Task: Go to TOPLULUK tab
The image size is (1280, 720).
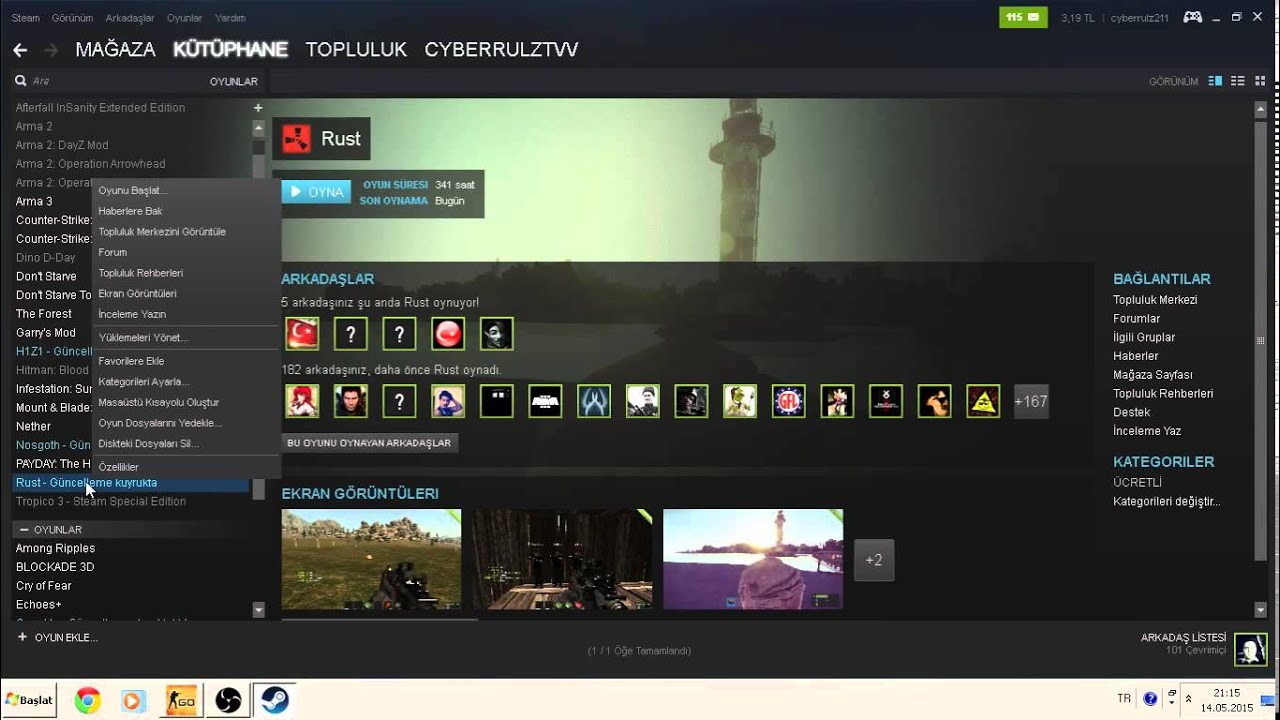Action: (x=356, y=49)
